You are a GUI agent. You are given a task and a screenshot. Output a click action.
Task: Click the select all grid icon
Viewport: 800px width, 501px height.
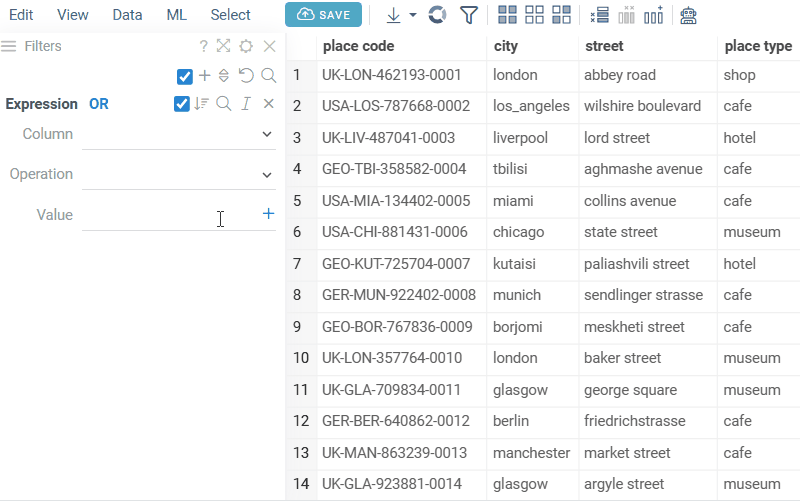pos(507,15)
